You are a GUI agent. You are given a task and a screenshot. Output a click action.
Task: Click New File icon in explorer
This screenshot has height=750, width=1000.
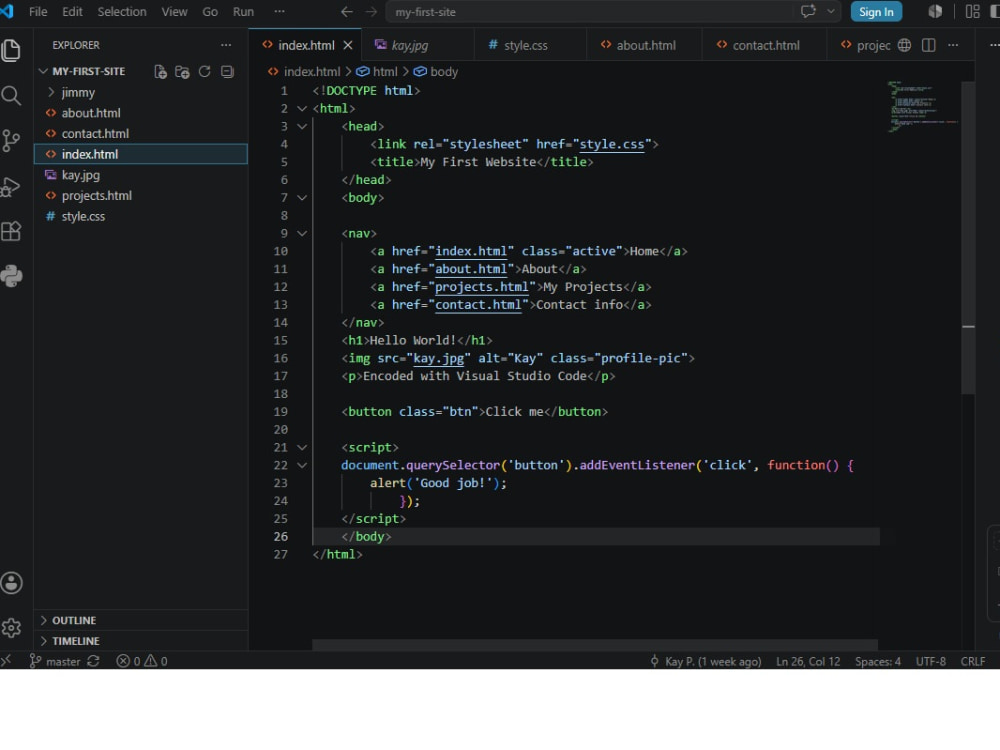point(161,71)
